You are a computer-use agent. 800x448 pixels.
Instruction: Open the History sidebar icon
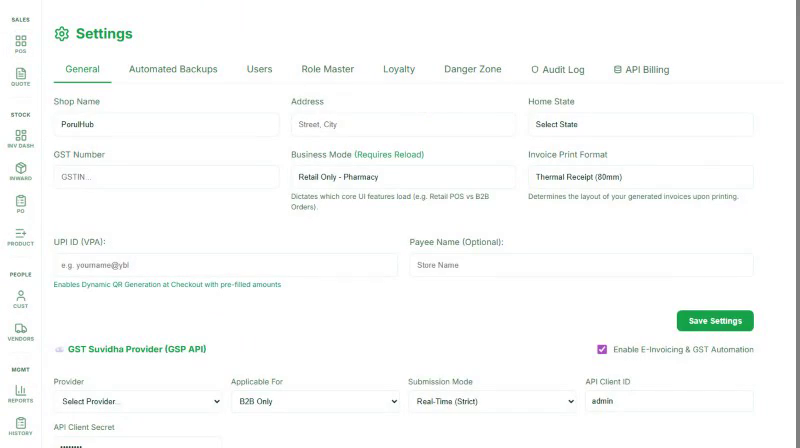tap(20, 426)
